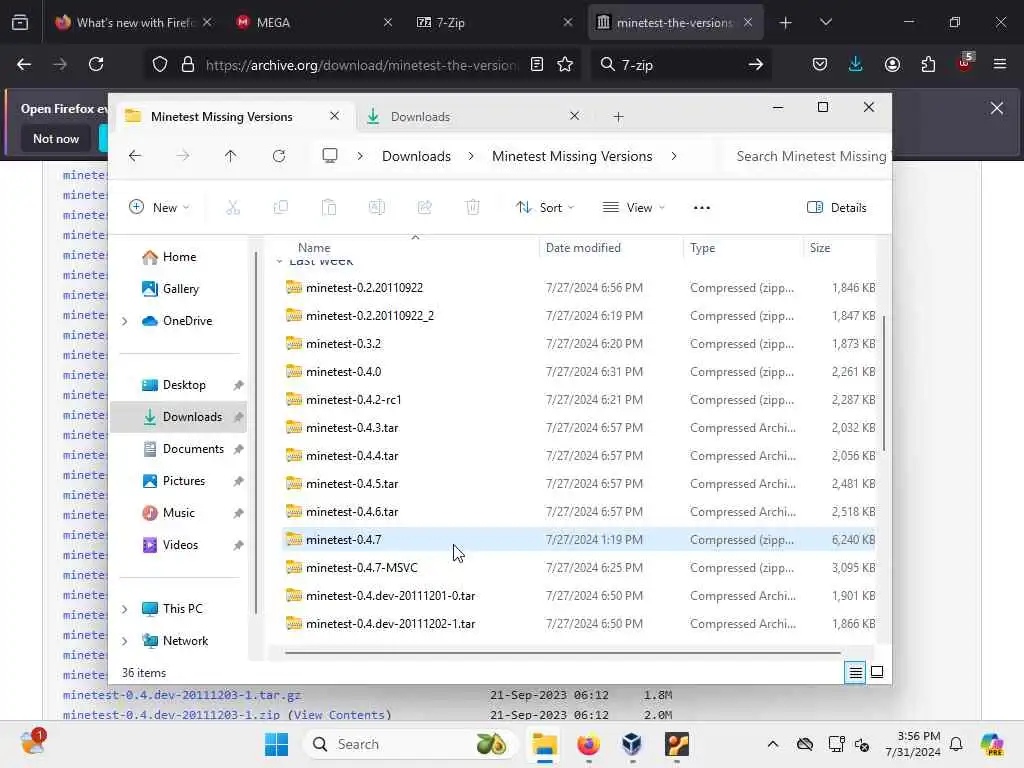Click Paste icon in Explorer toolbar
The width and height of the screenshot is (1024, 768).
click(x=328, y=208)
